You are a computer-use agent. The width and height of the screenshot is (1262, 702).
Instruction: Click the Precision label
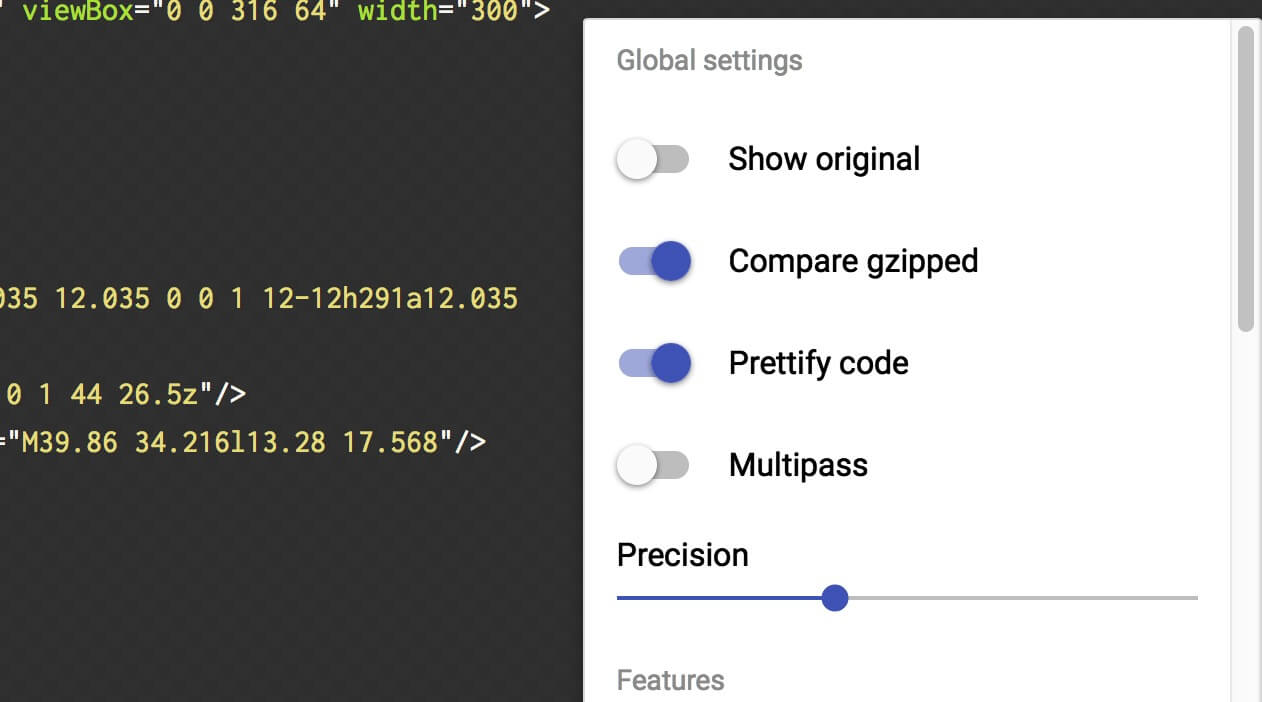point(682,555)
